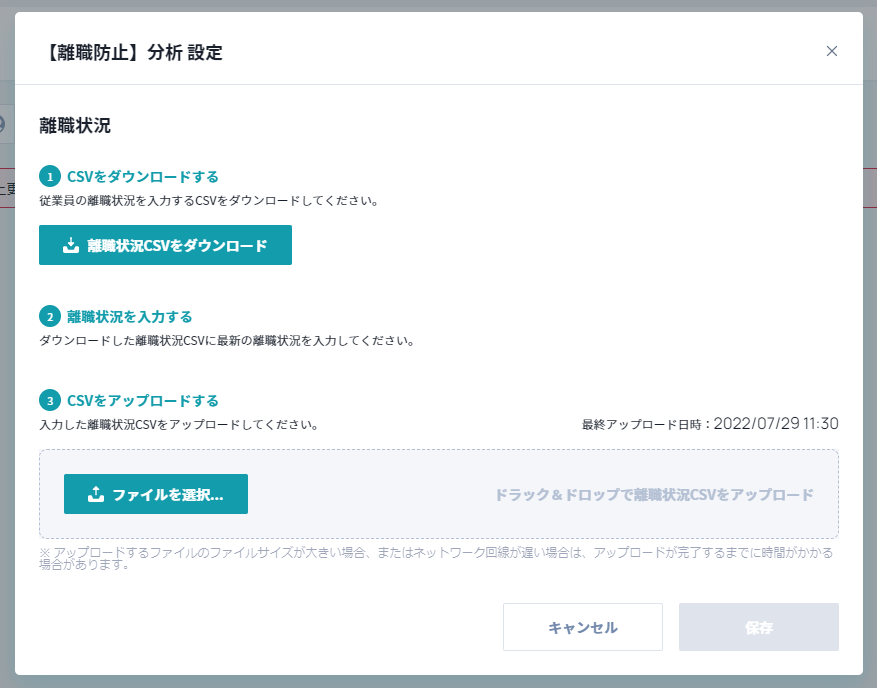Viewport: 877px width, 688px height.
Task: Click the 離職状況 section title
Action: click(75, 125)
